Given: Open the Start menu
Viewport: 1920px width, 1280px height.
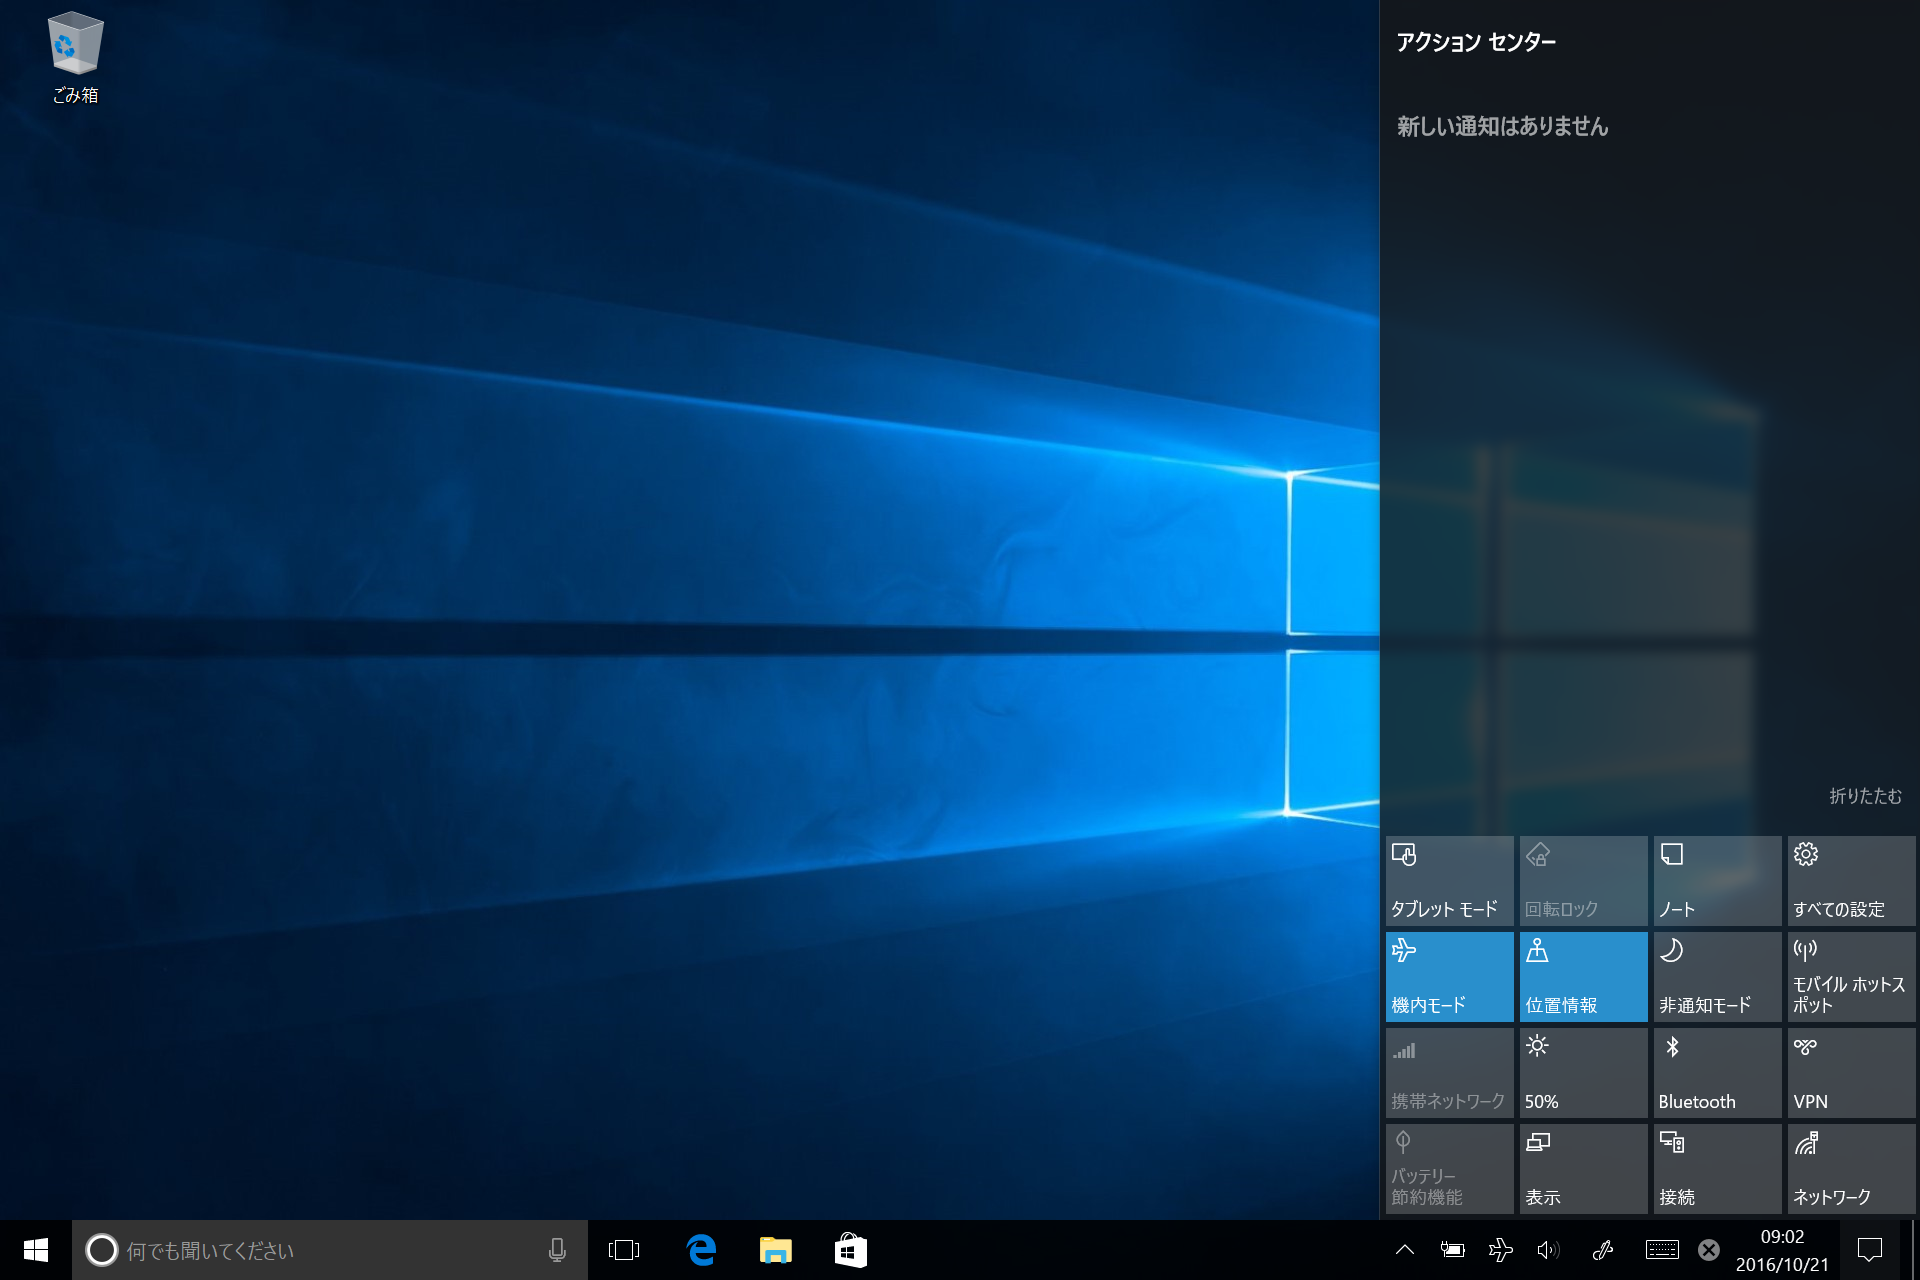Looking at the screenshot, I should coord(36,1250).
